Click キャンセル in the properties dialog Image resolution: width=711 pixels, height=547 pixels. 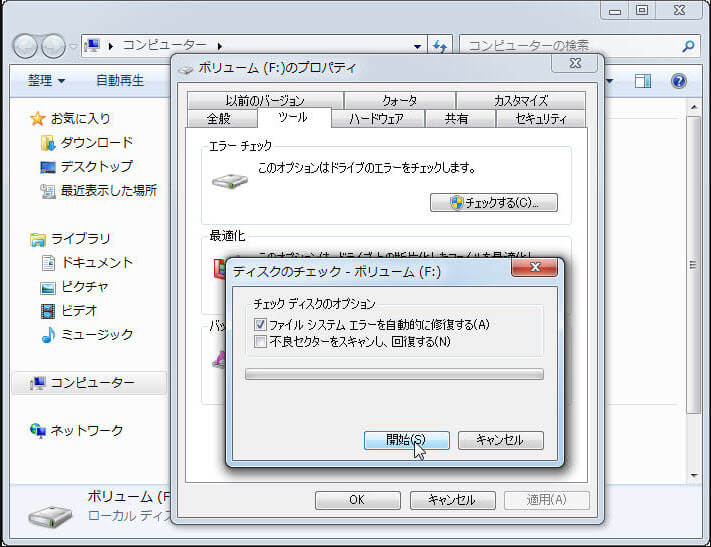click(x=452, y=500)
